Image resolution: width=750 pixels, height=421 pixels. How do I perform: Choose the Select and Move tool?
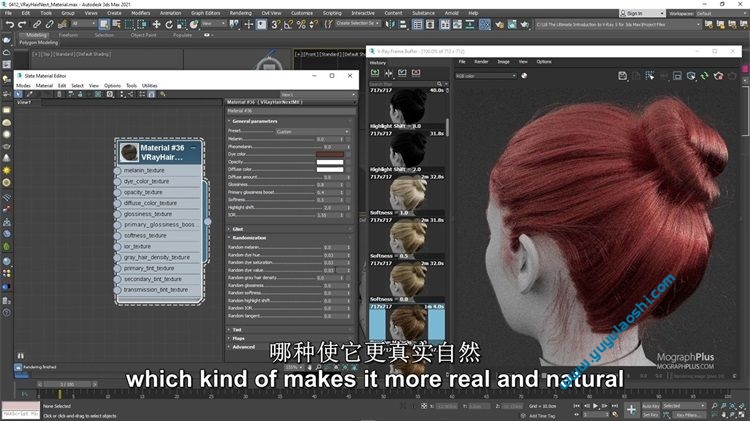pyautogui.click(x=156, y=24)
